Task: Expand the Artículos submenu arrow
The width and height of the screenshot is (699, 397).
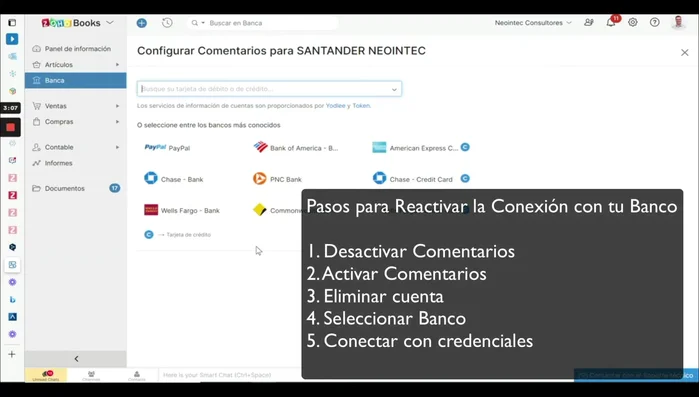Action: tap(117, 65)
